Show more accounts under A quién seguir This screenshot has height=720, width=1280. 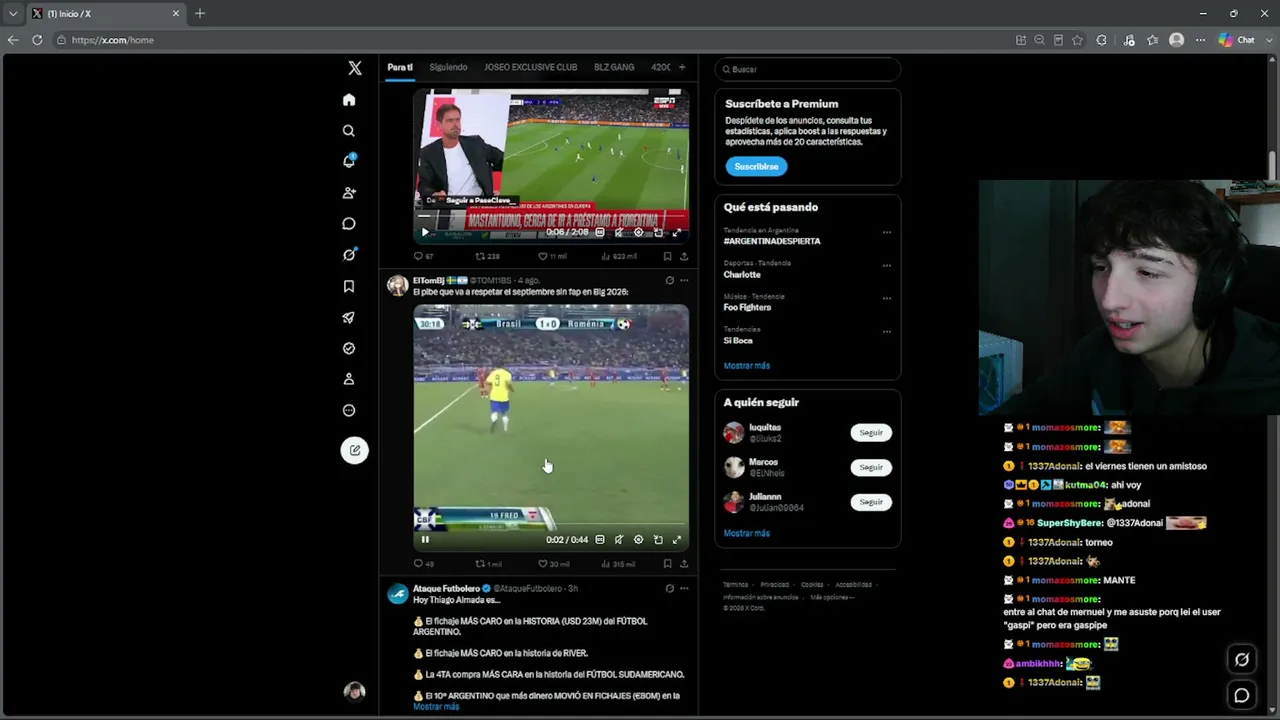pos(747,533)
